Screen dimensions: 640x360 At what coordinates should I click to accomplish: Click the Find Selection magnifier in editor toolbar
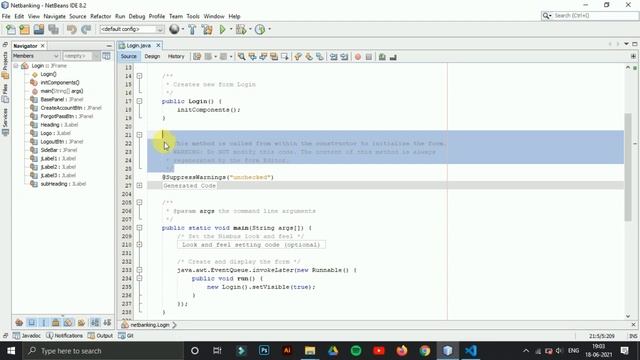pyautogui.click(x=242, y=57)
